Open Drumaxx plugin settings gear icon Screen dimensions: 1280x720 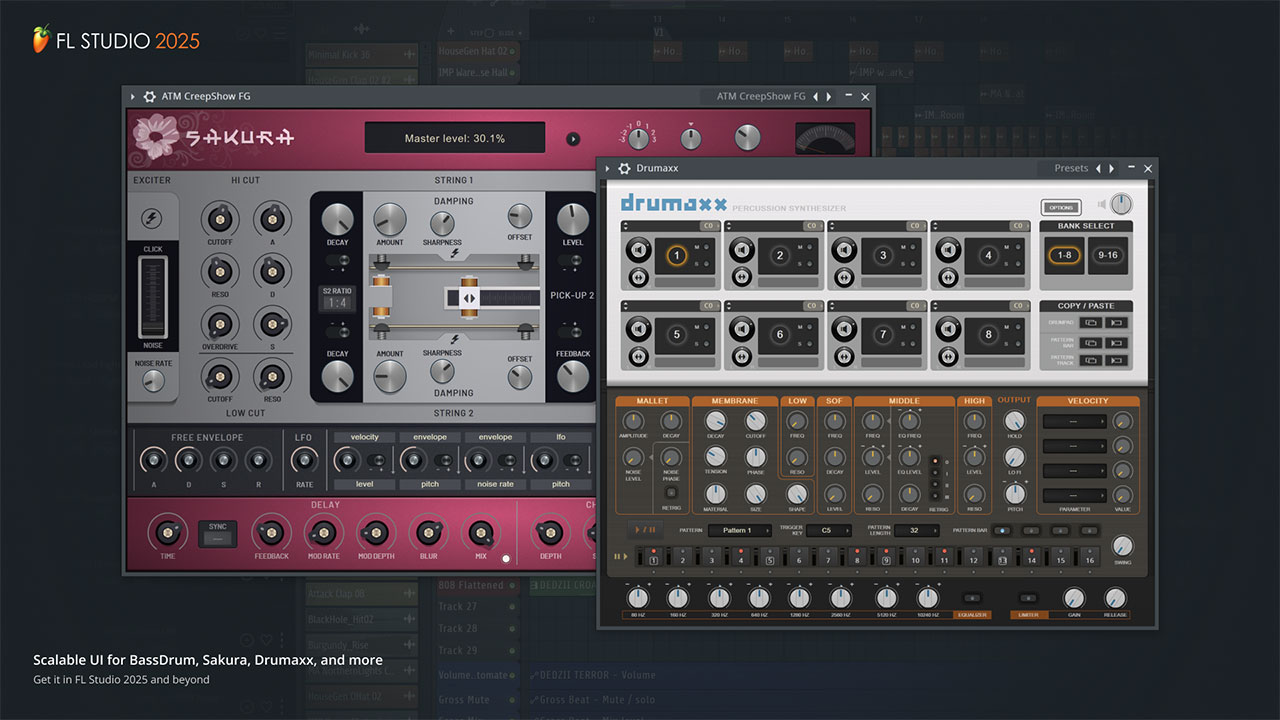(625, 168)
